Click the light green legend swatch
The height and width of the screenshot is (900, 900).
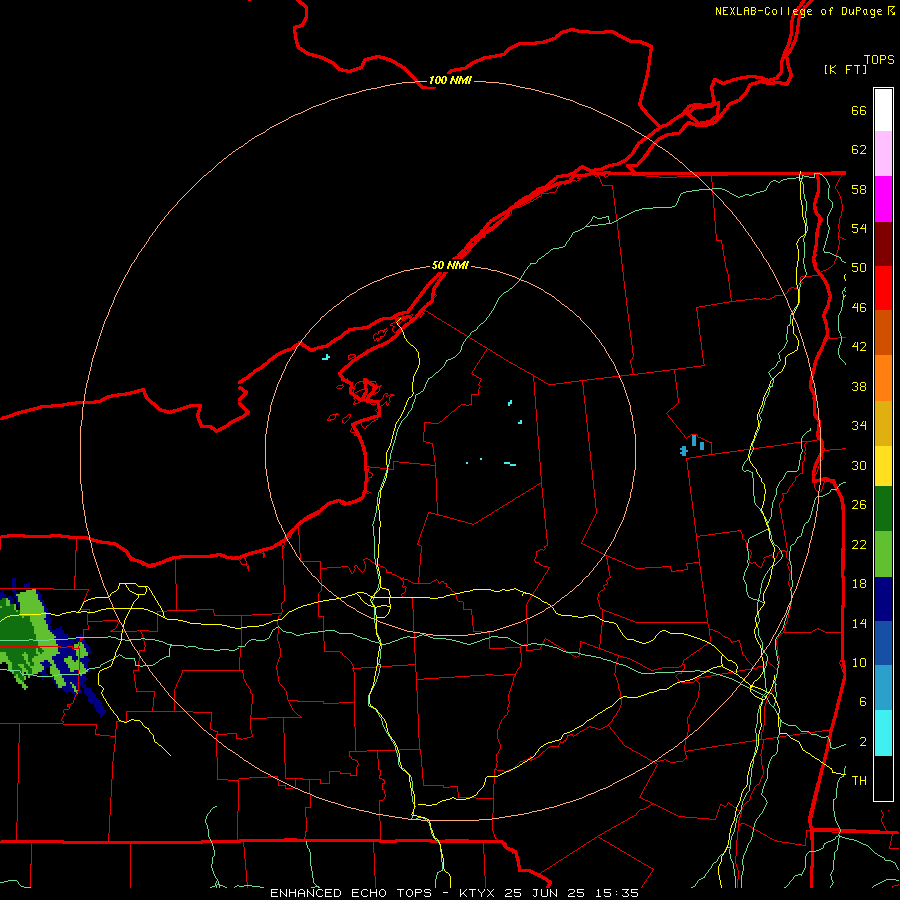[883, 554]
